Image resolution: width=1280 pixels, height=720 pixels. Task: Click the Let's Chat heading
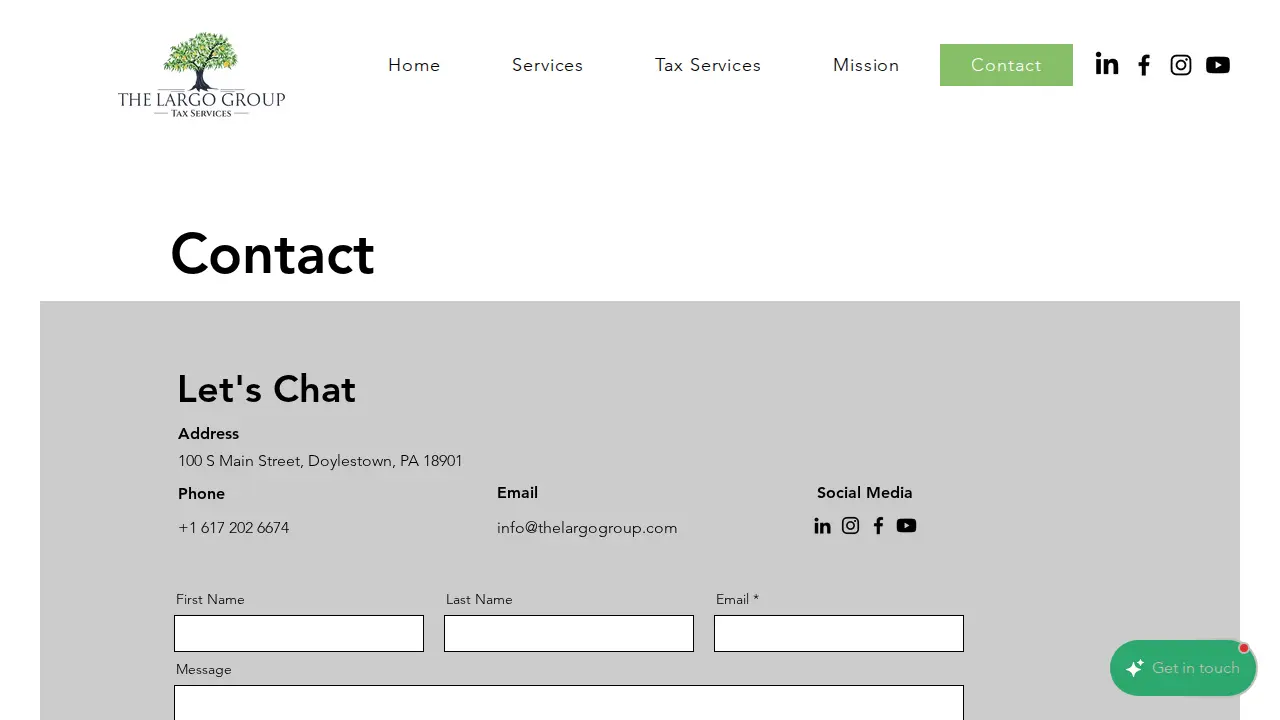tap(266, 390)
